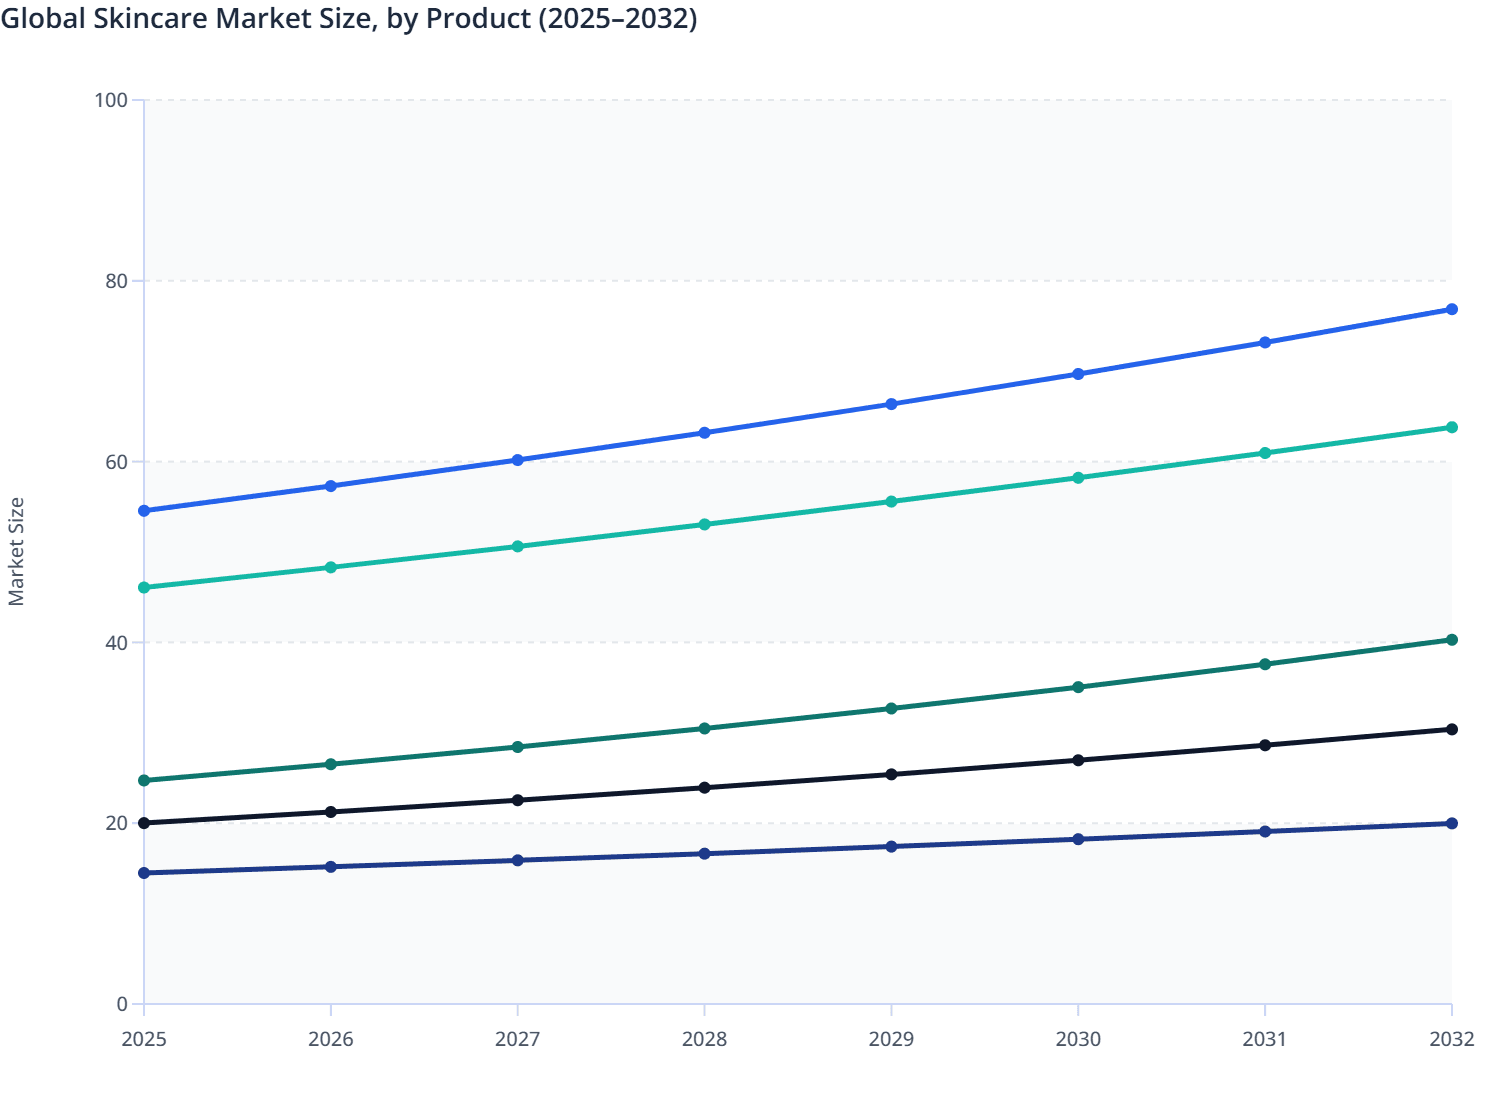Click the 0 y-axis label
This screenshot has height=1120, width=1508.
pyautogui.click(x=124, y=1002)
